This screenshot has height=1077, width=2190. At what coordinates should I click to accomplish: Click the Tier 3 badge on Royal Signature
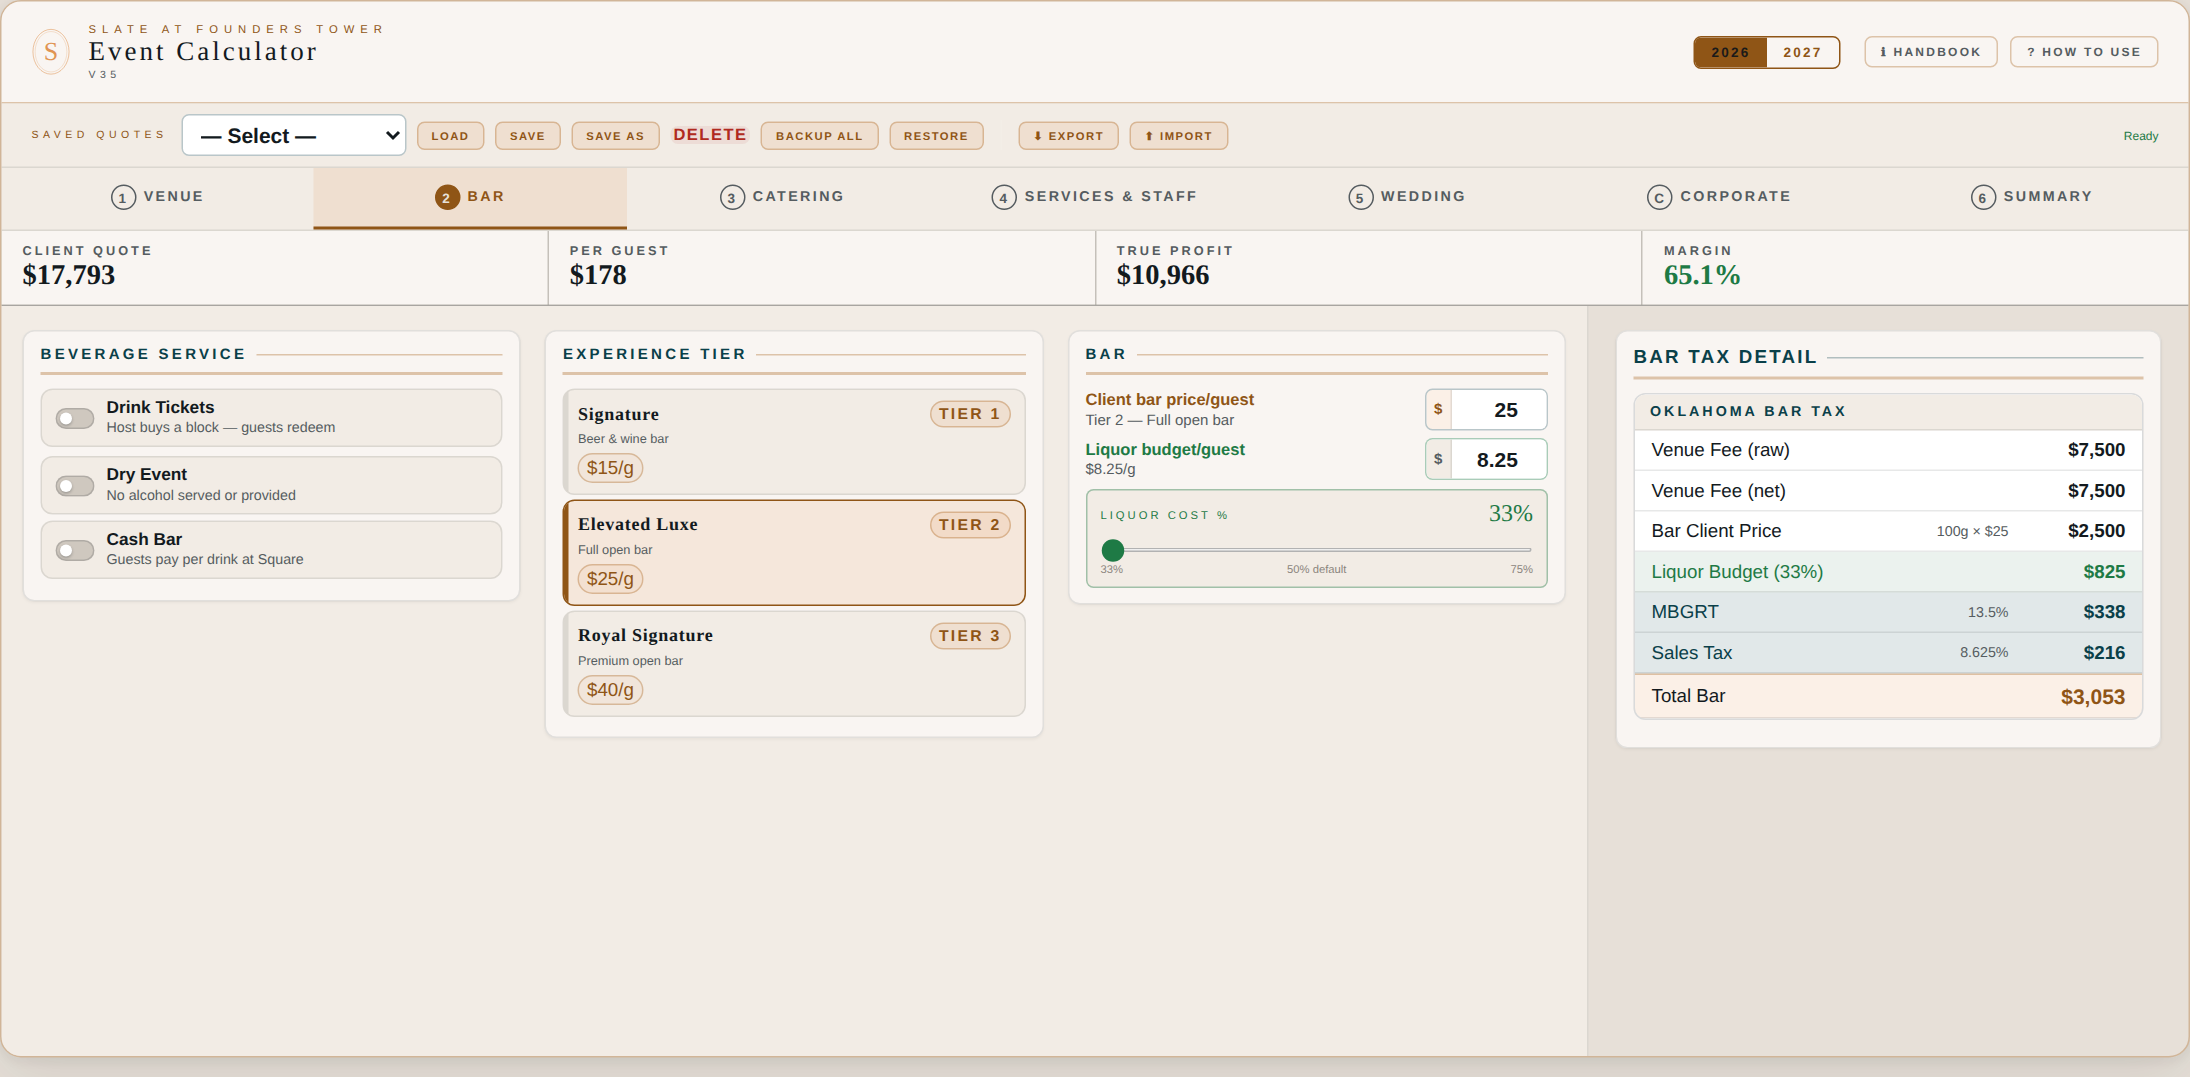970,636
